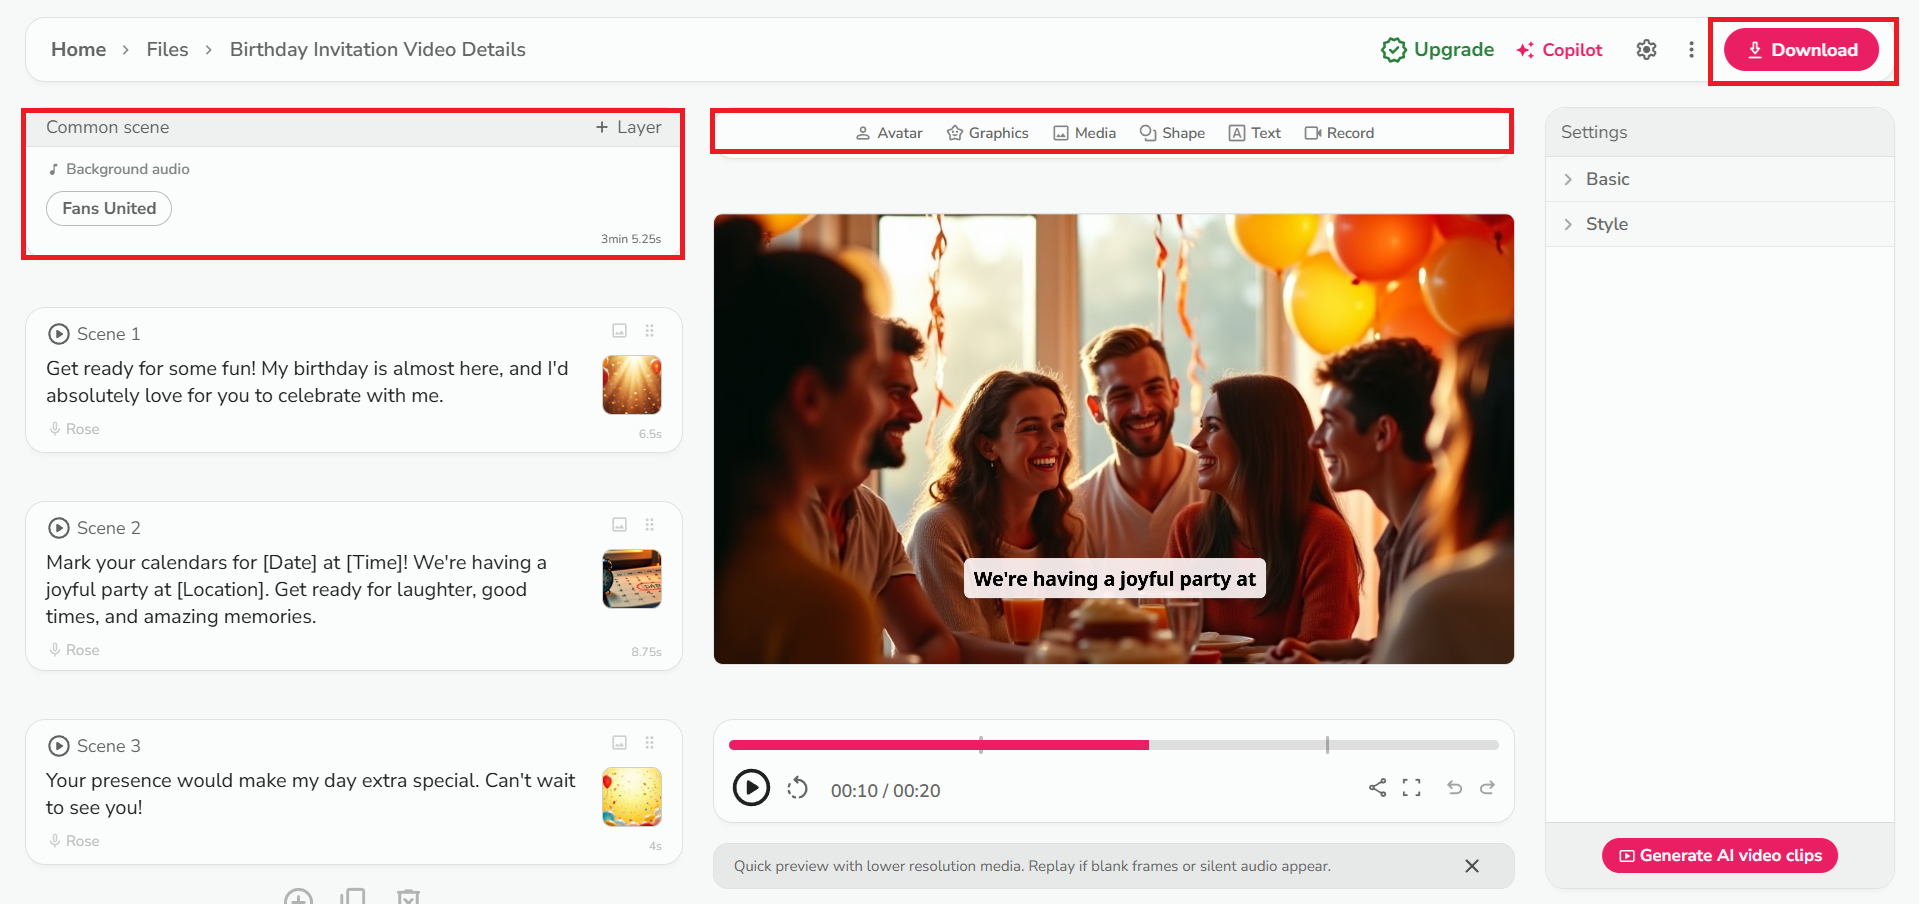Add a Layer to the common scene
This screenshot has width=1919, height=904.
[x=629, y=127]
